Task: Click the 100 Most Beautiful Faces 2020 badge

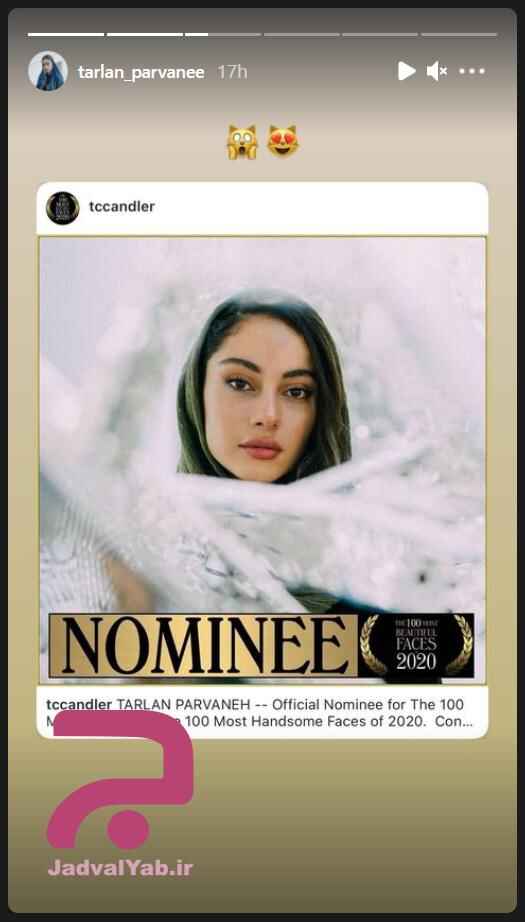Action: click(x=416, y=645)
